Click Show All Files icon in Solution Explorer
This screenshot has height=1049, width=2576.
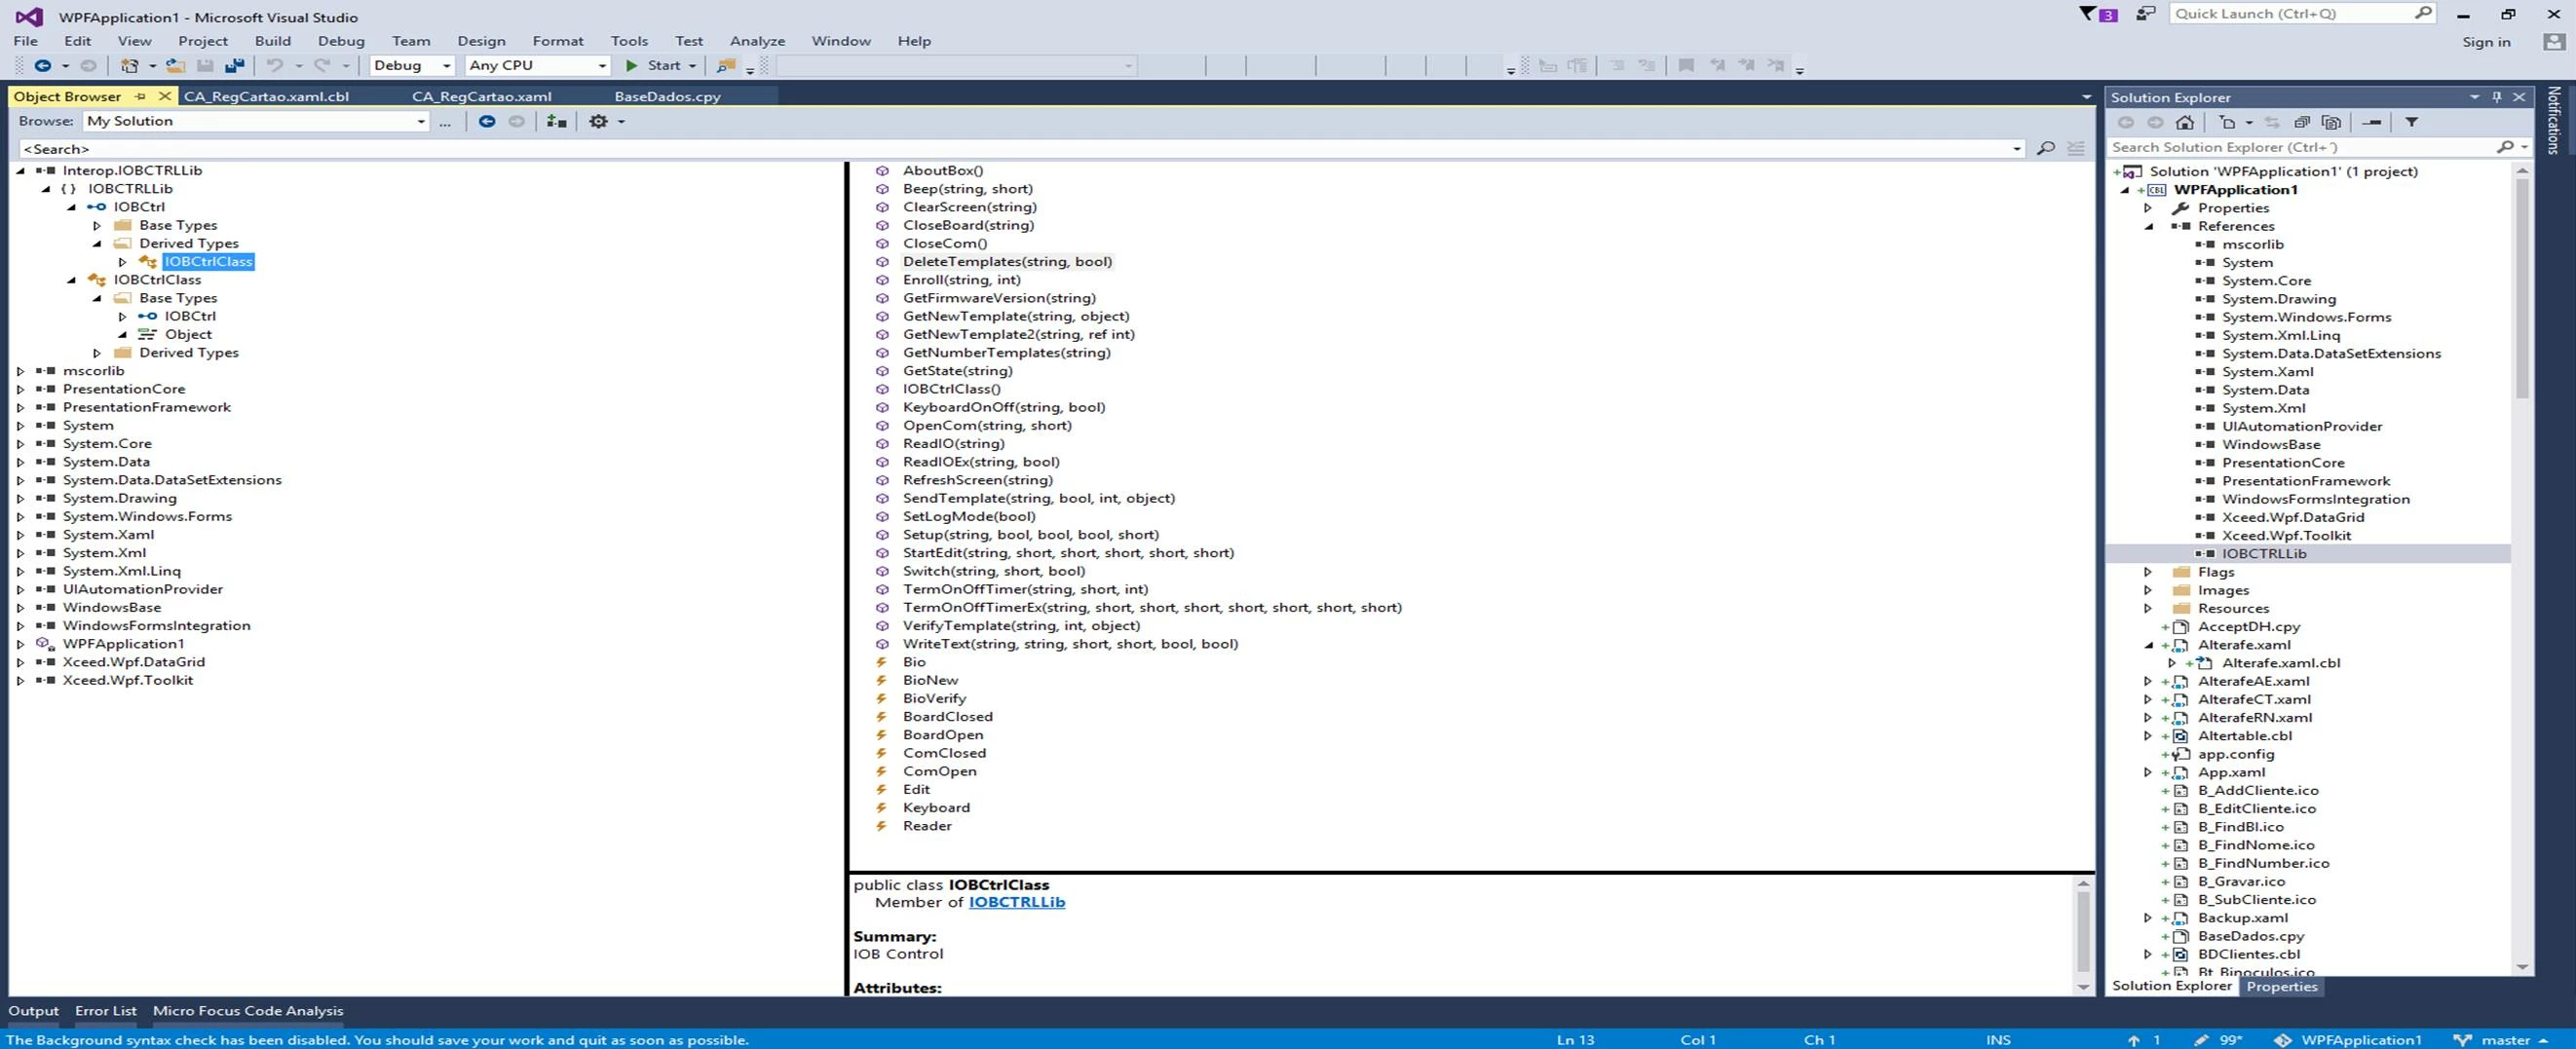[x=2331, y=122]
